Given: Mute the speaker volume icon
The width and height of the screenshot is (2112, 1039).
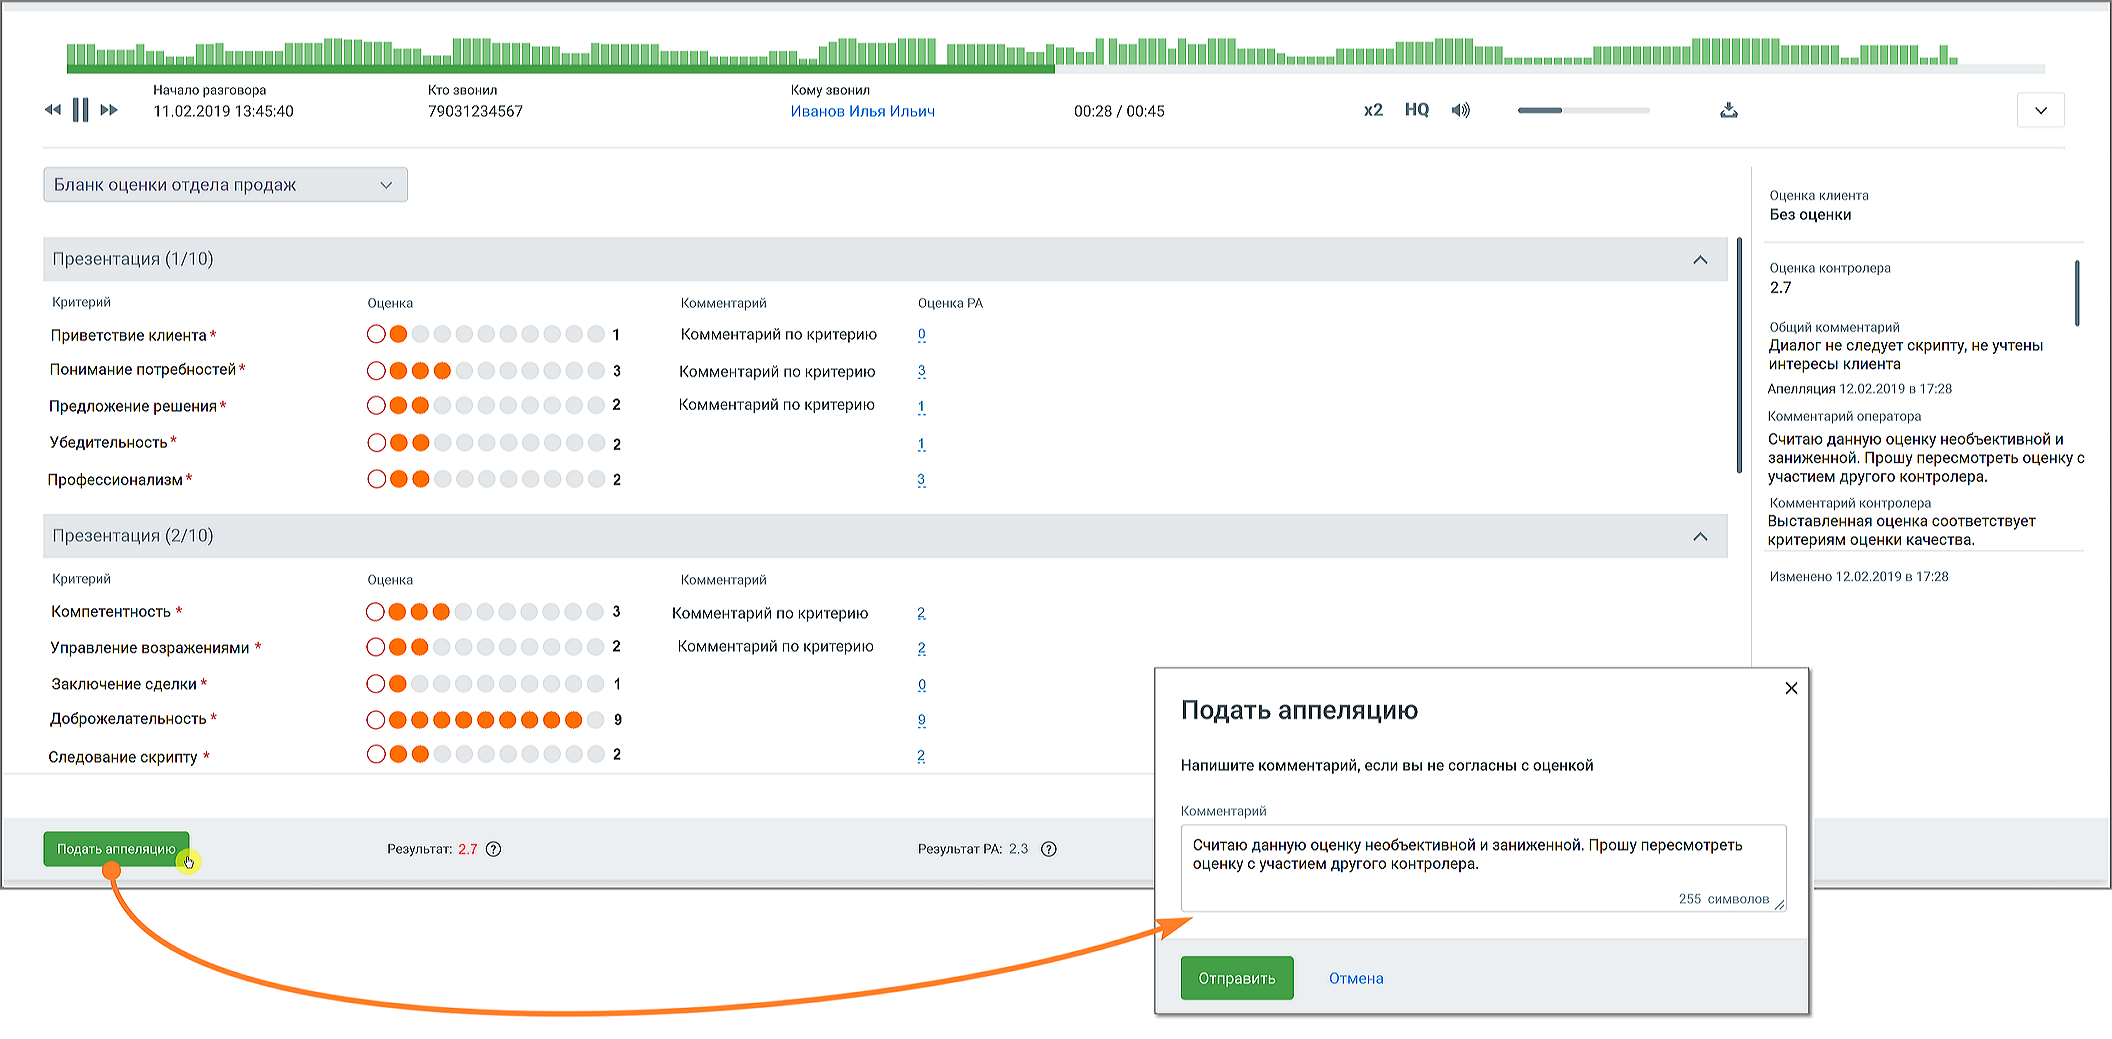Looking at the screenshot, I should [1461, 110].
